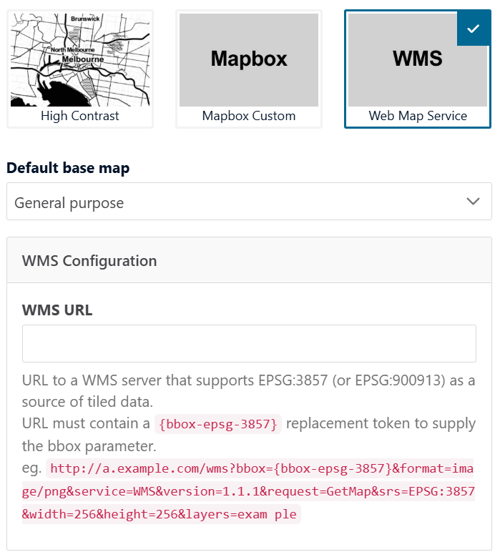This screenshot has width=500, height=557.
Task: Click 'General purpose' selected option text
Action: pyautogui.click(x=69, y=203)
